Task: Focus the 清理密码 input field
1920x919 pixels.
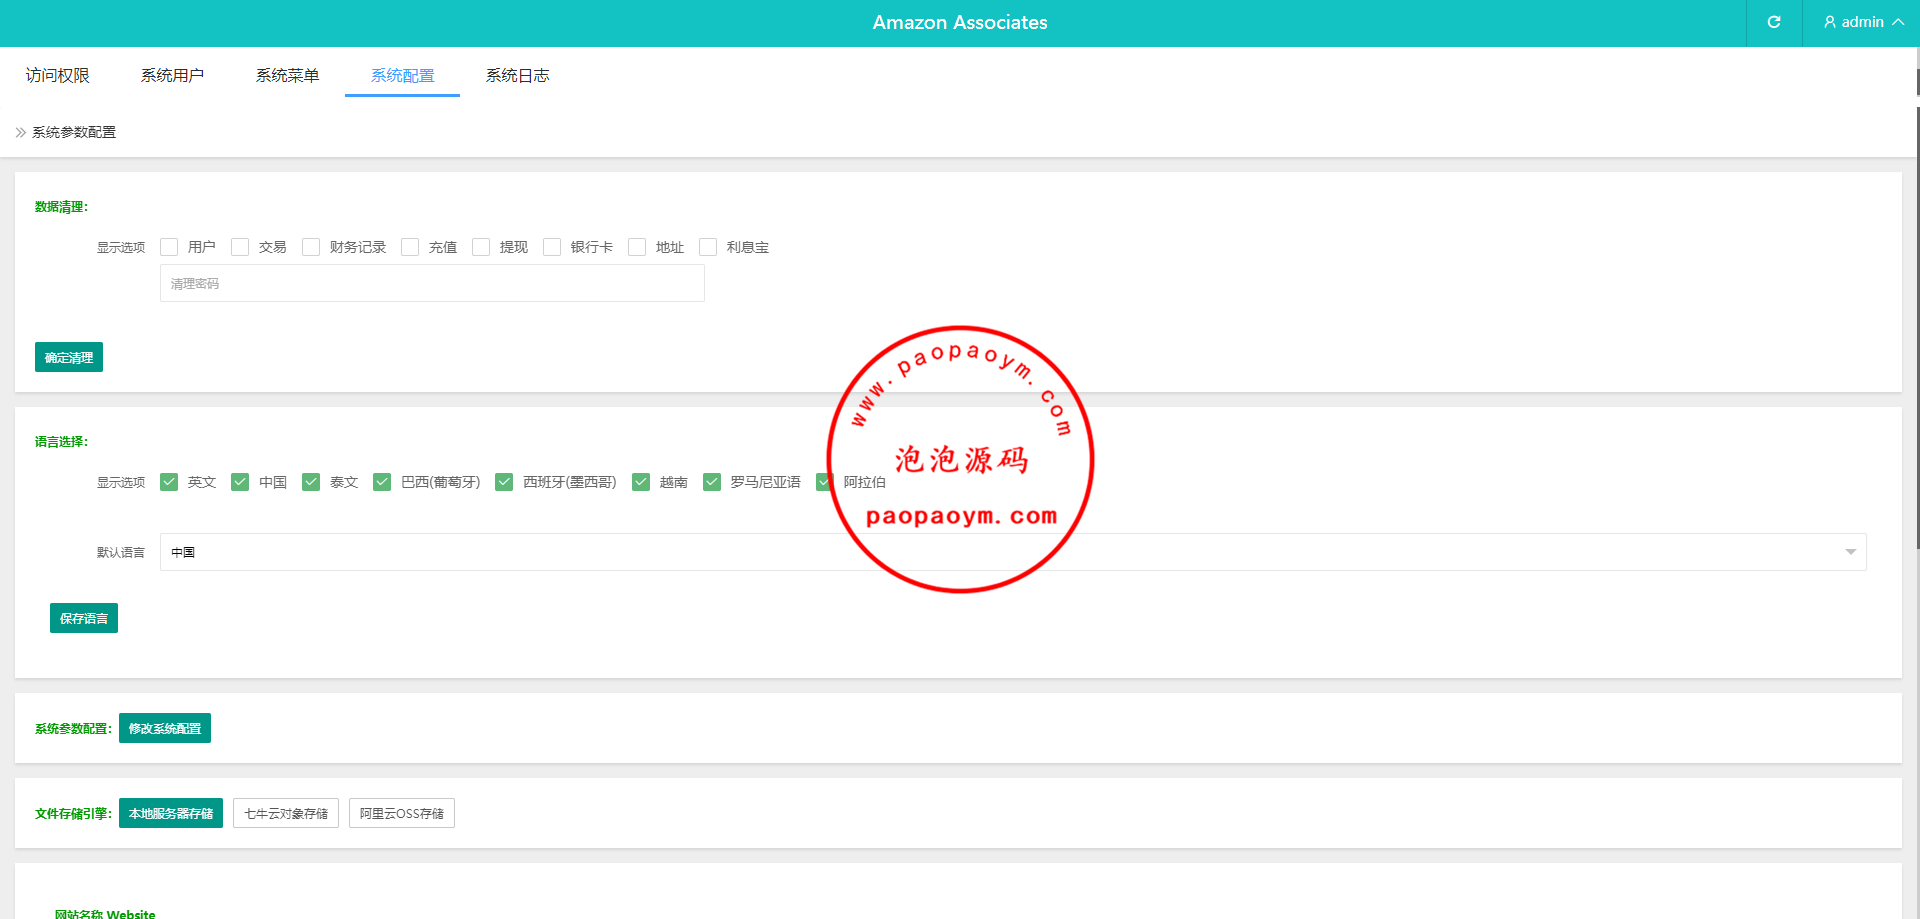Action: coord(432,284)
